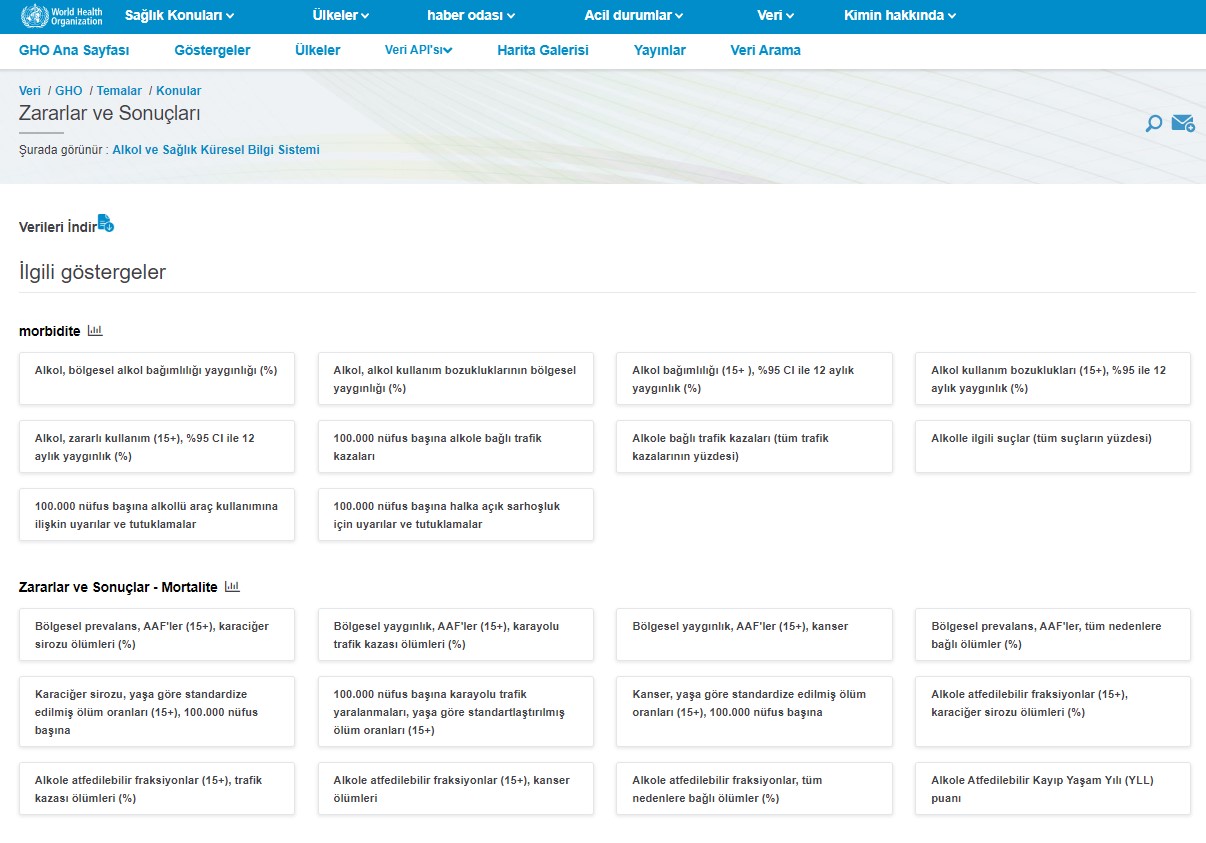The image size is (1206, 843).
Task: Click the Temalar breadcrumb link
Action: click(119, 91)
